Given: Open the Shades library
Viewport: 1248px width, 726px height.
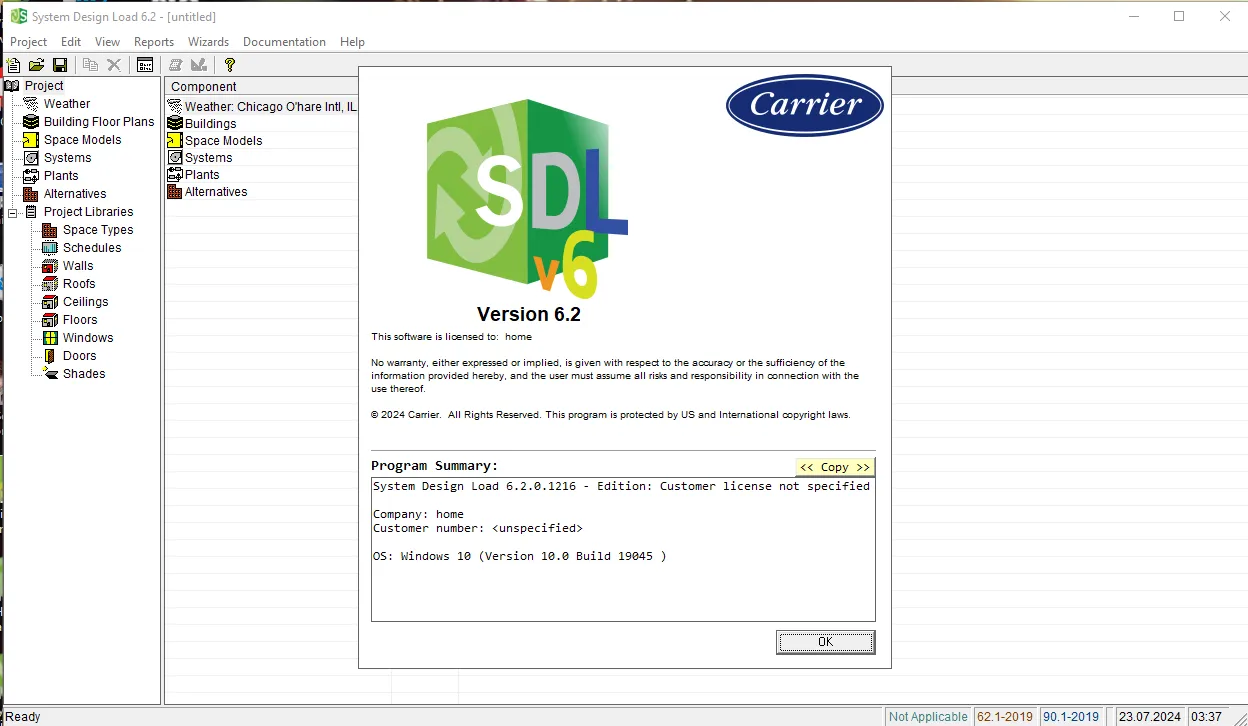Looking at the screenshot, I should click(x=84, y=374).
